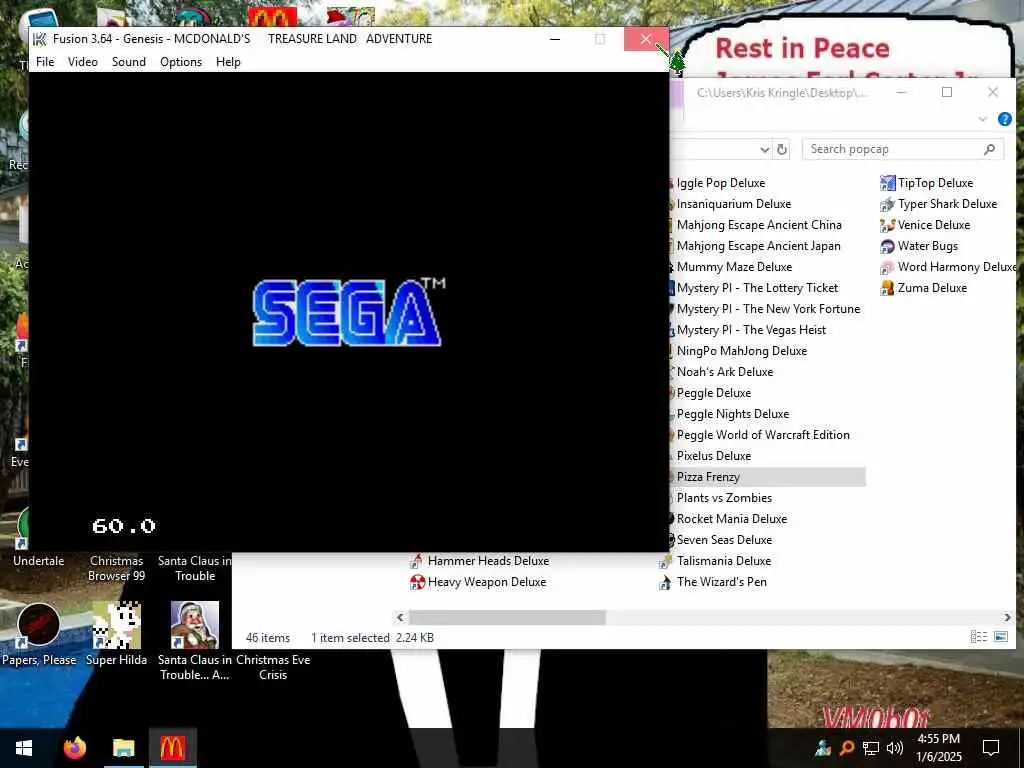Open the notification center icon
This screenshot has width=1024, height=768.
coord(991,748)
